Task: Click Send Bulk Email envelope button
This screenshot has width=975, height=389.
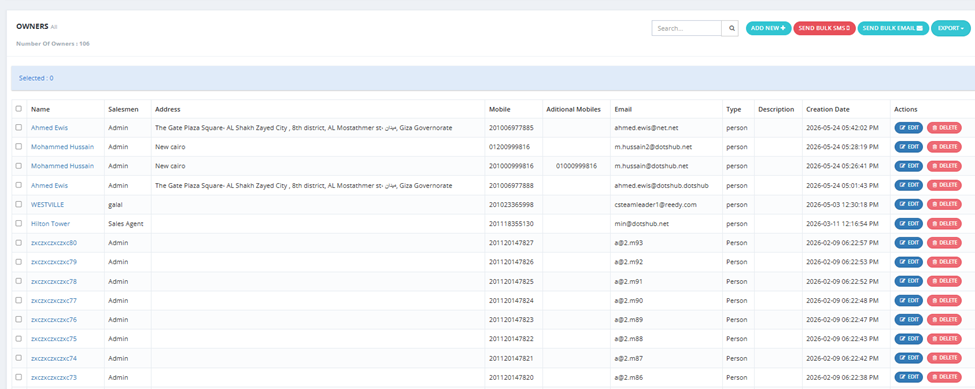Action: (893, 28)
